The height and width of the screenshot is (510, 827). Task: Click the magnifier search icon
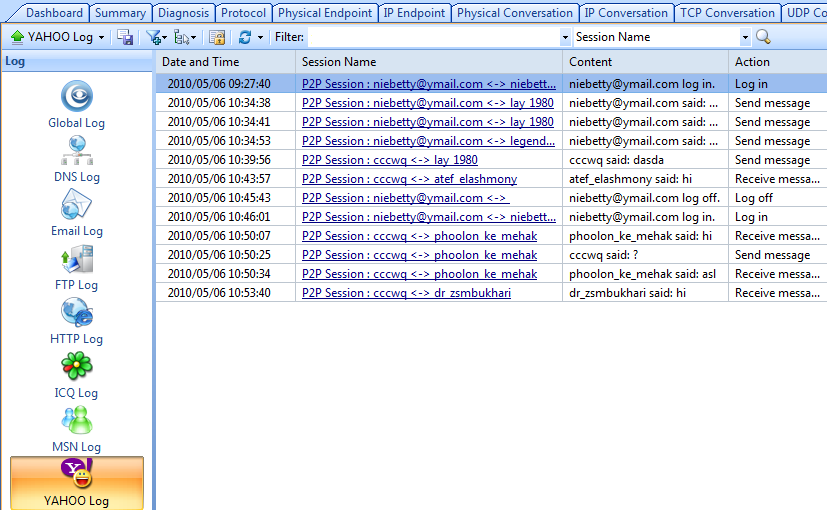coord(763,37)
